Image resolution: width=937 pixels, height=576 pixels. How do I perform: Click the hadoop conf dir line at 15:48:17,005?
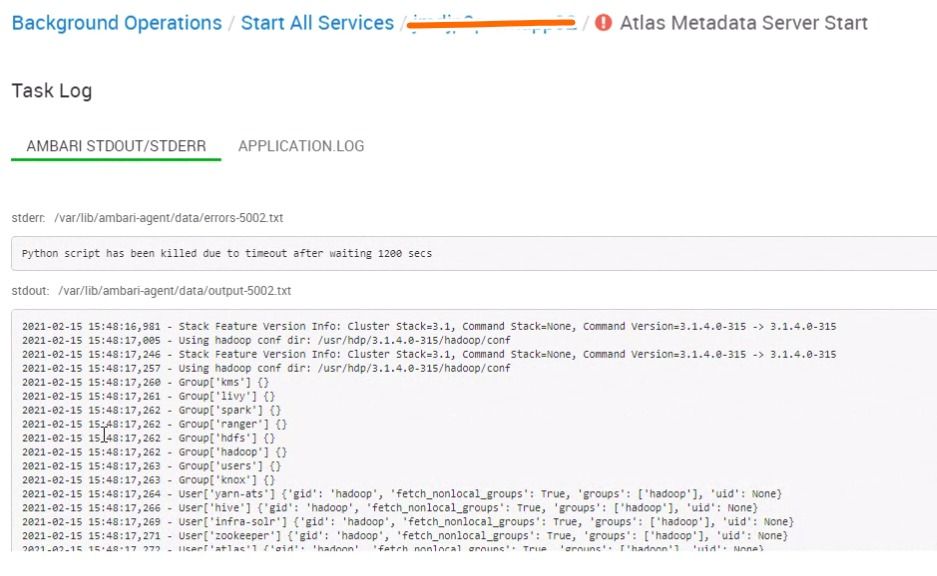point(267,340)
